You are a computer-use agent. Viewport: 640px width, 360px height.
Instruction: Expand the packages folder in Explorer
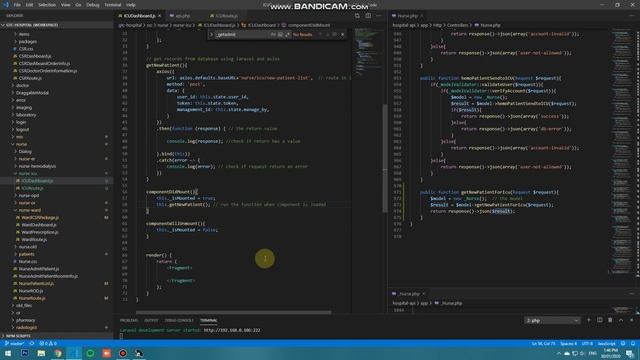click(x=27, y=42)
